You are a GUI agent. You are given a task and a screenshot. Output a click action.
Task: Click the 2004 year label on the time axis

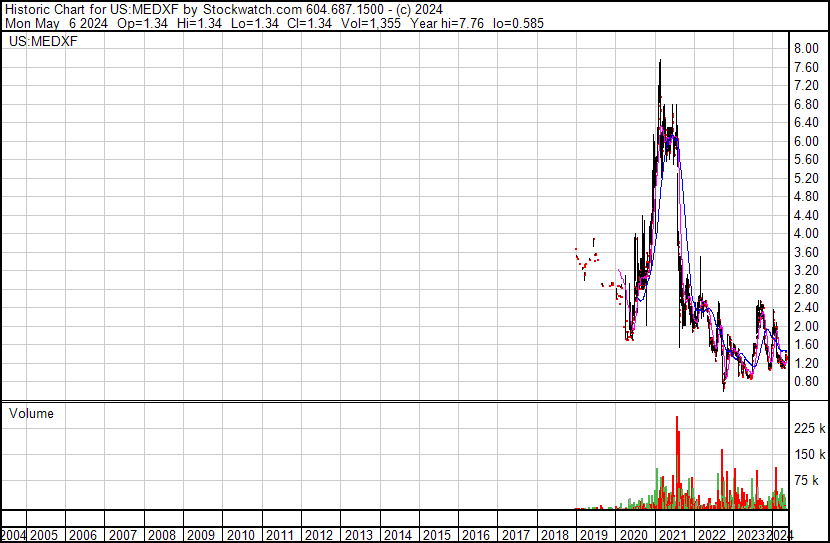coord(13,535)
